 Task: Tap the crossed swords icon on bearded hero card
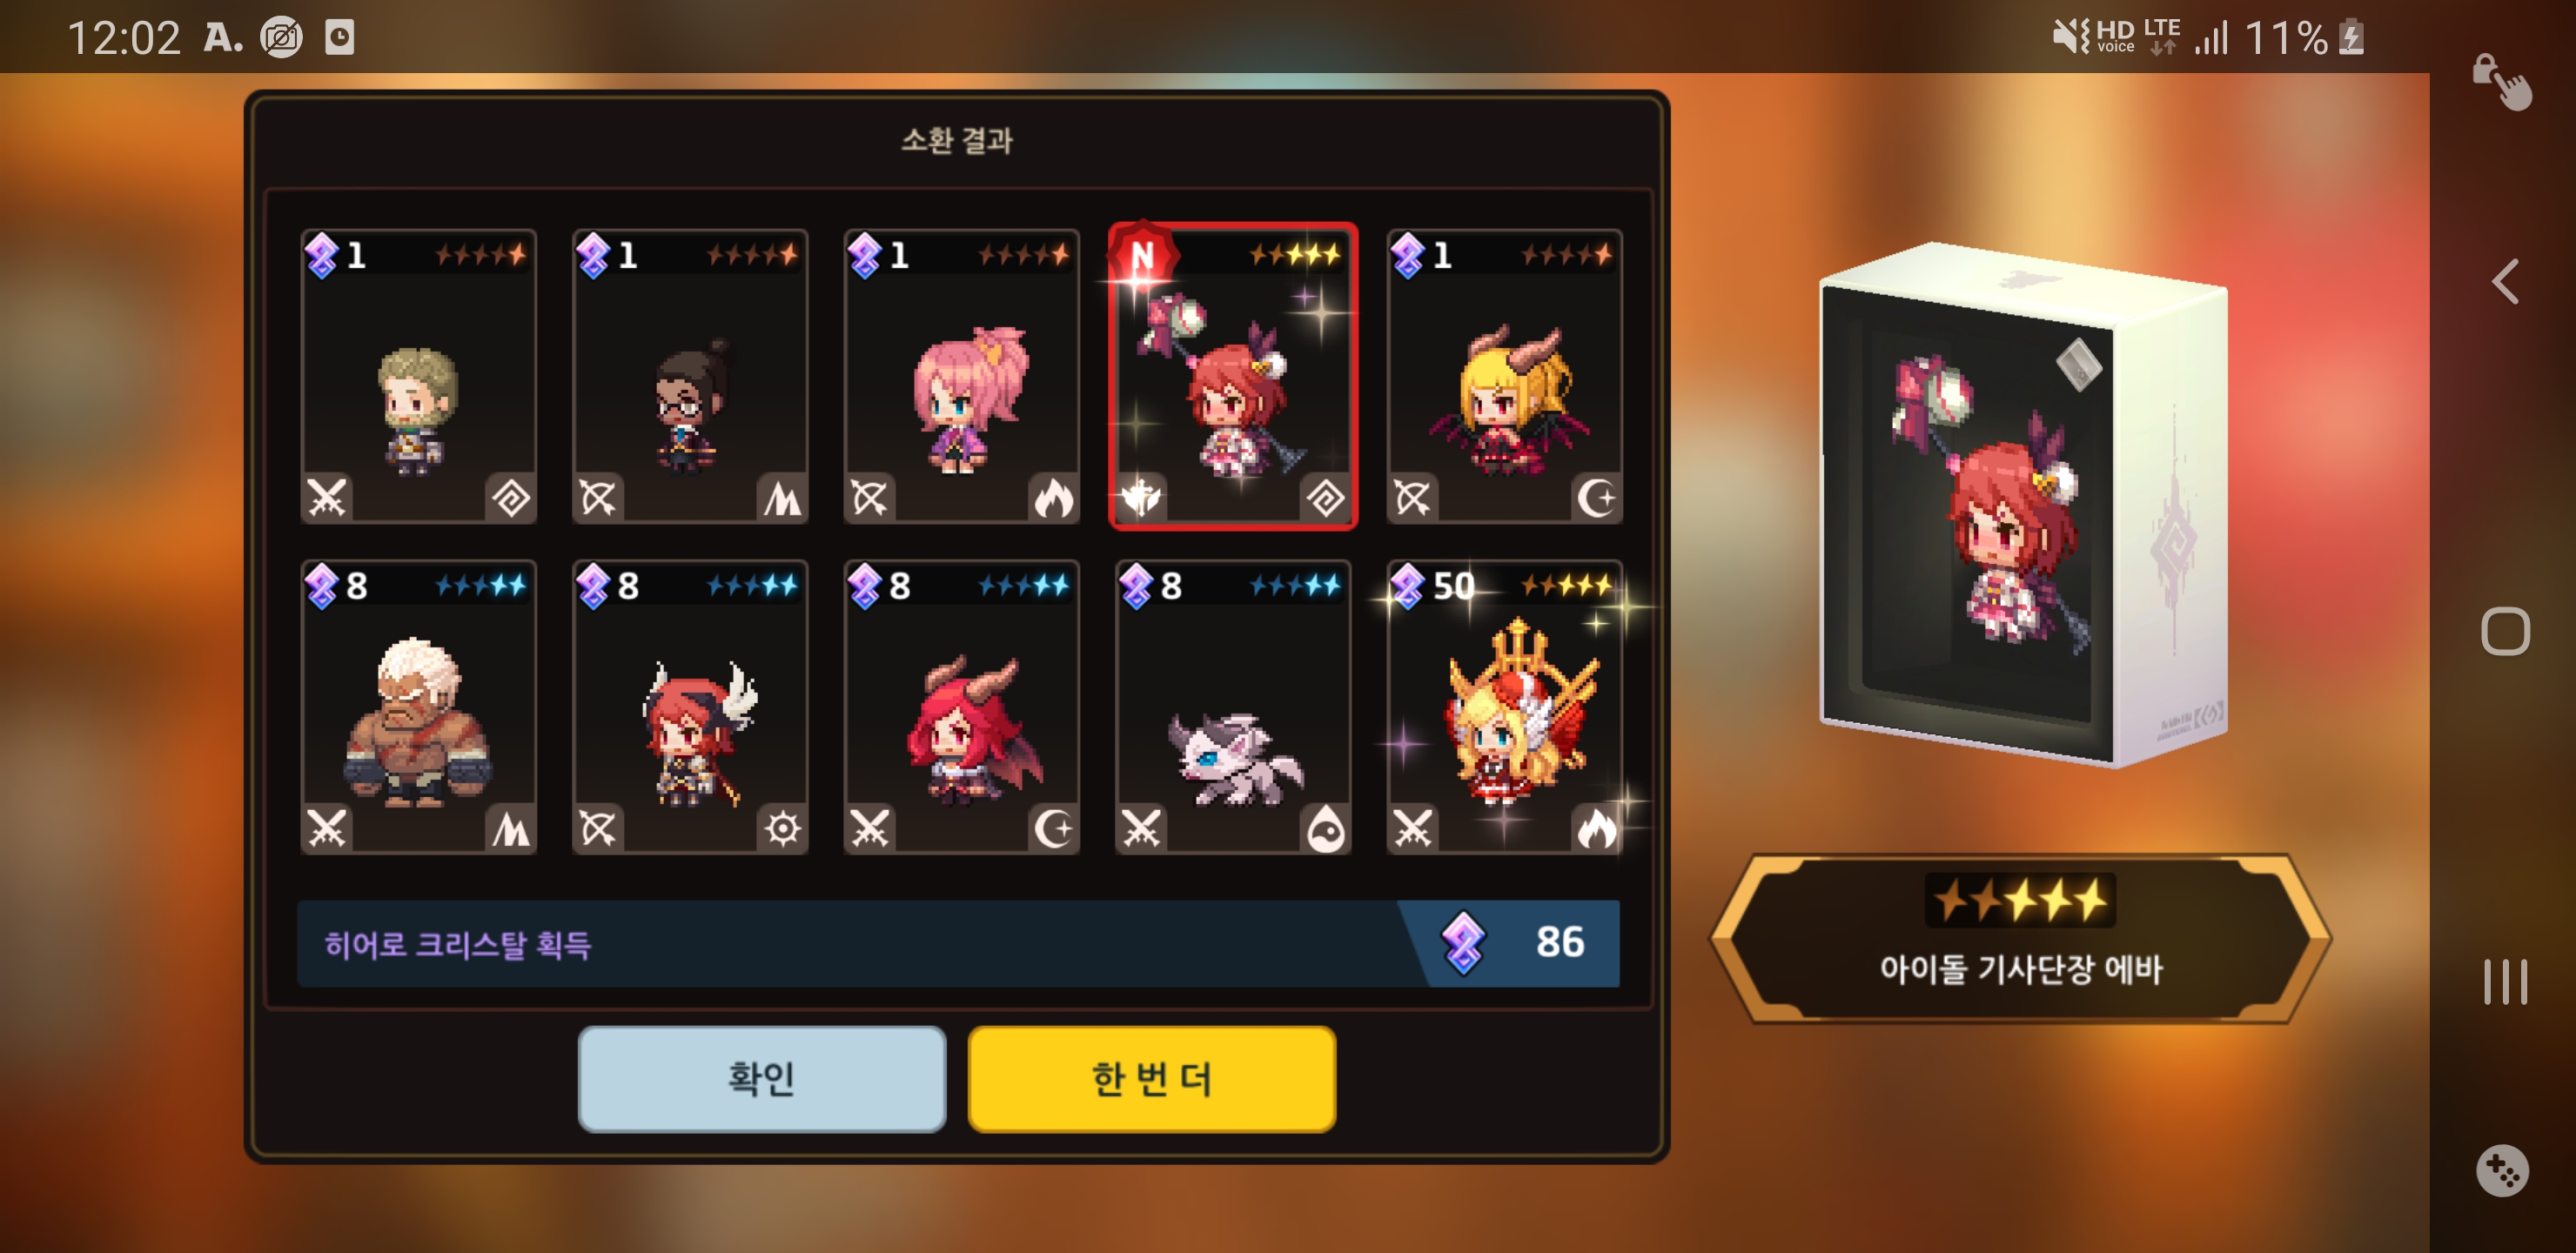coord(327,497)
